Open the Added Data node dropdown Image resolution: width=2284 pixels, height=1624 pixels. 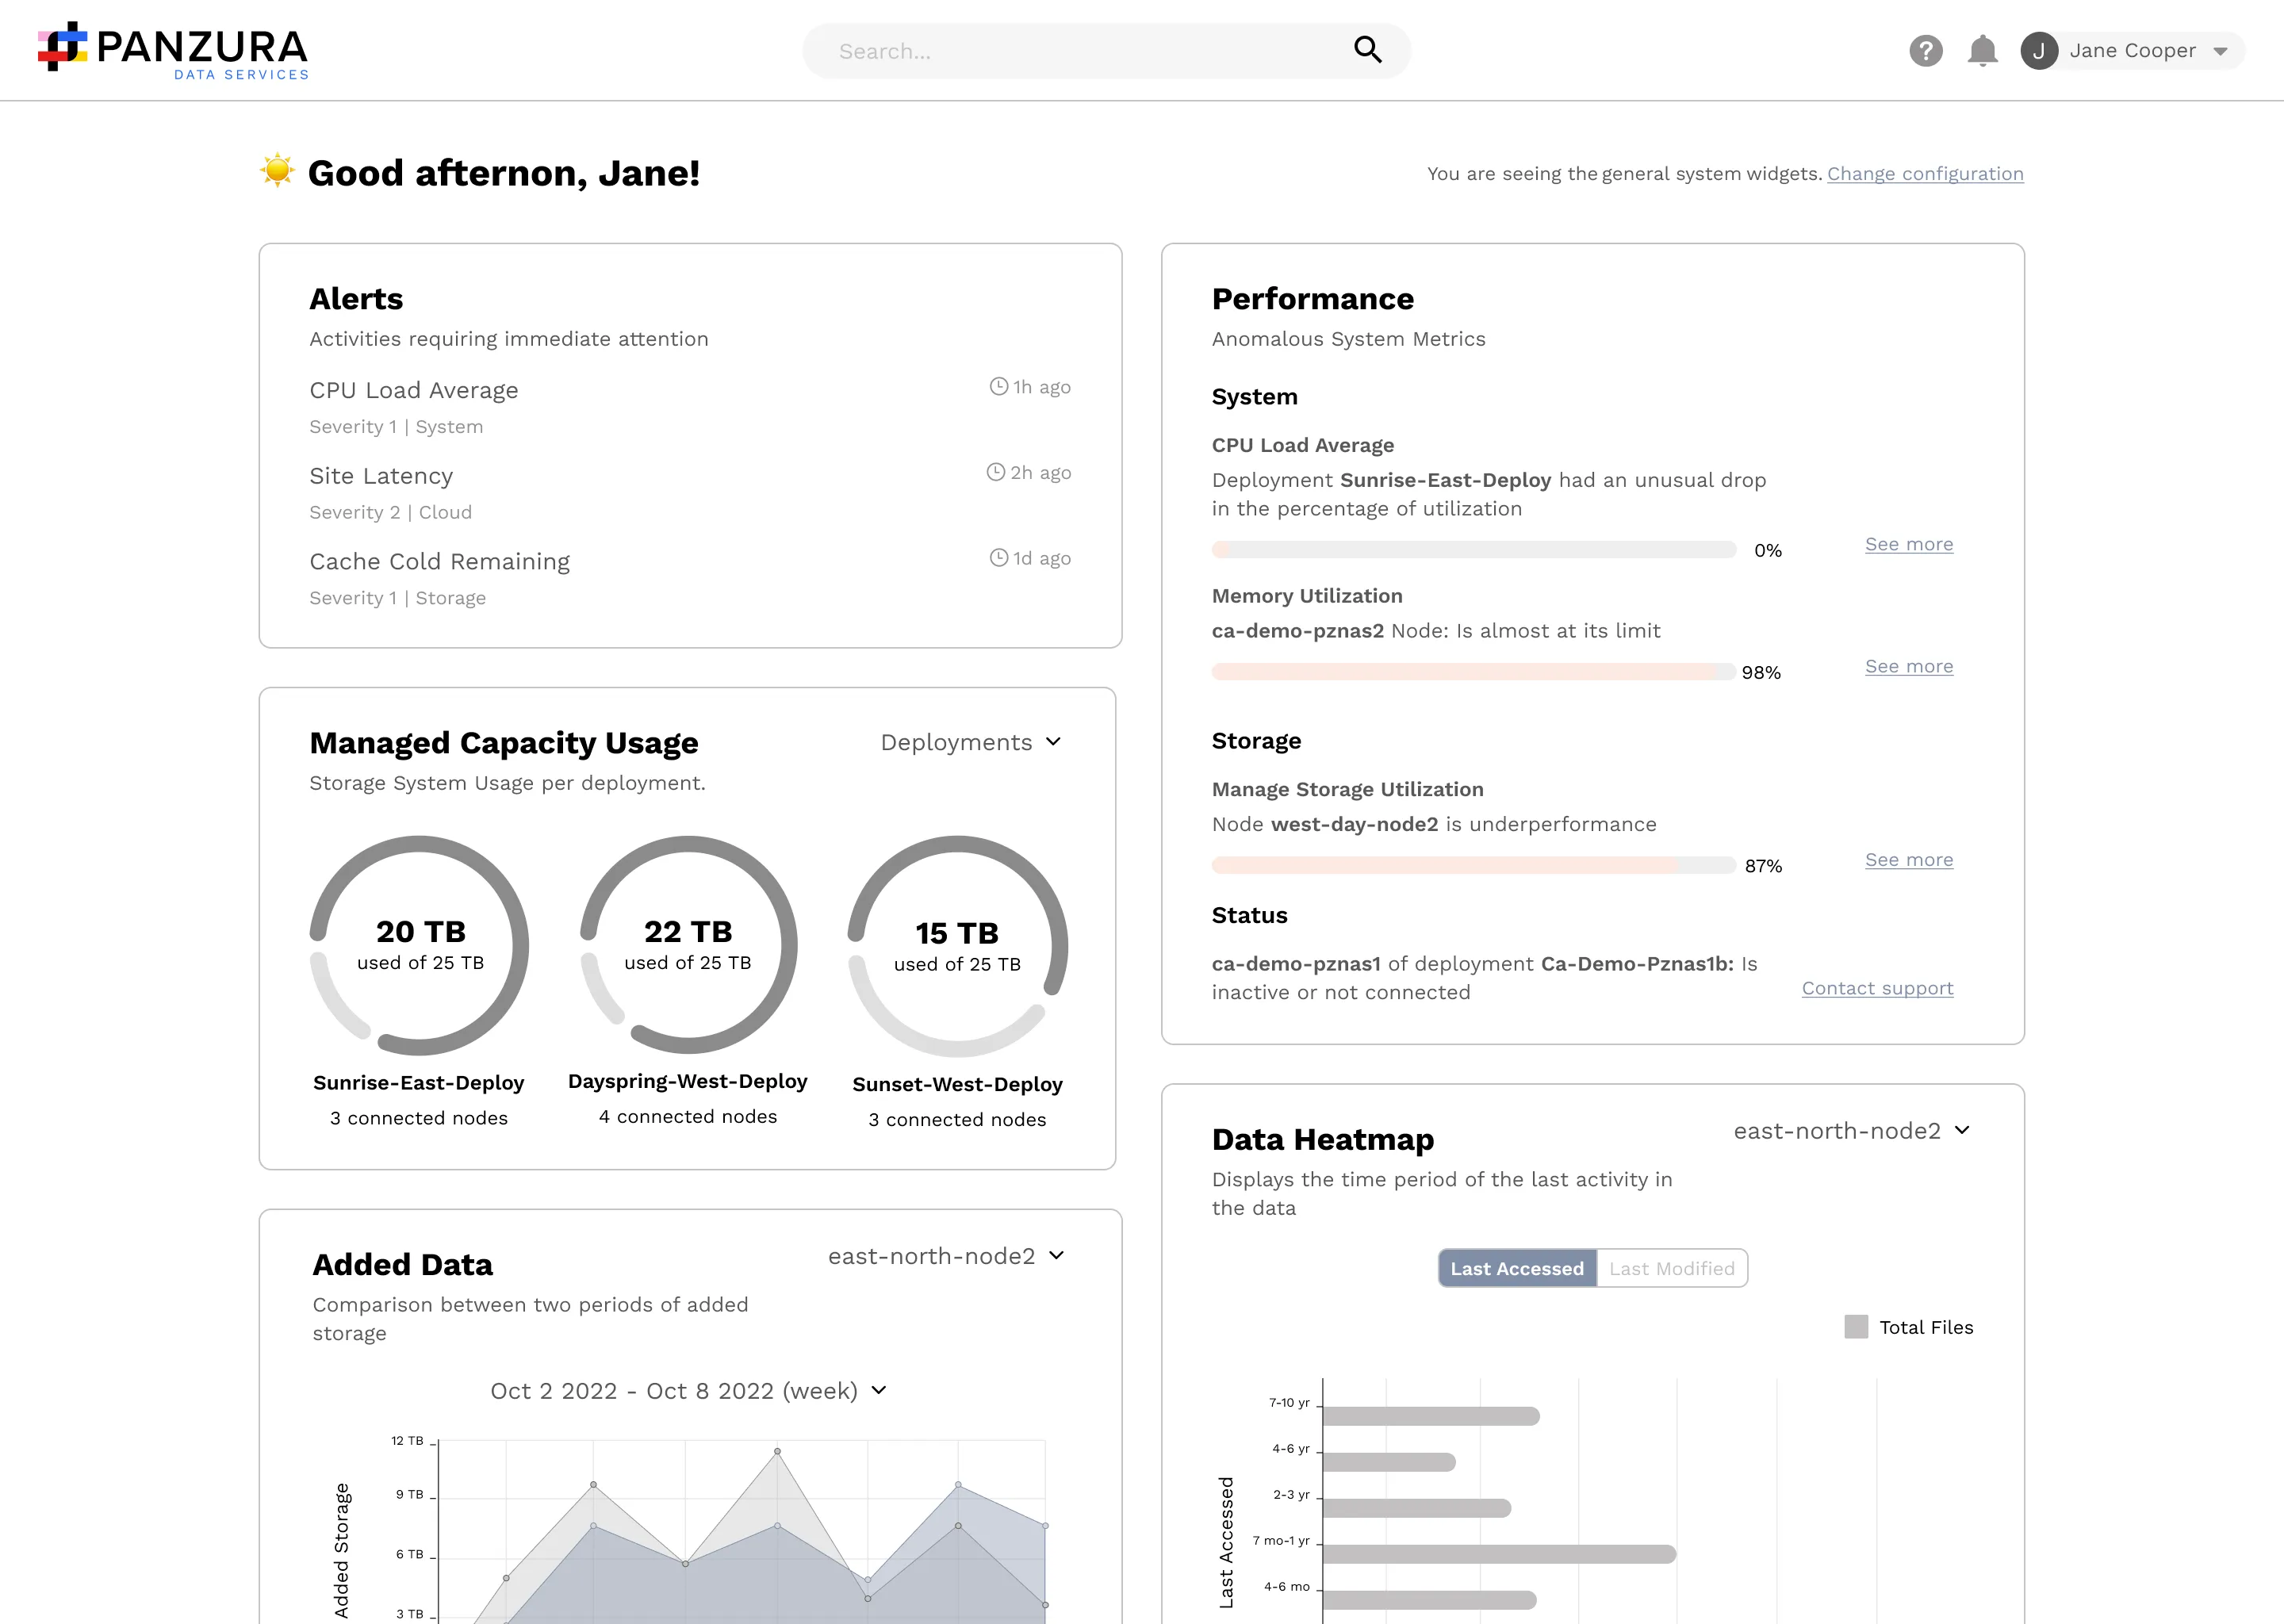(946, 1256)
